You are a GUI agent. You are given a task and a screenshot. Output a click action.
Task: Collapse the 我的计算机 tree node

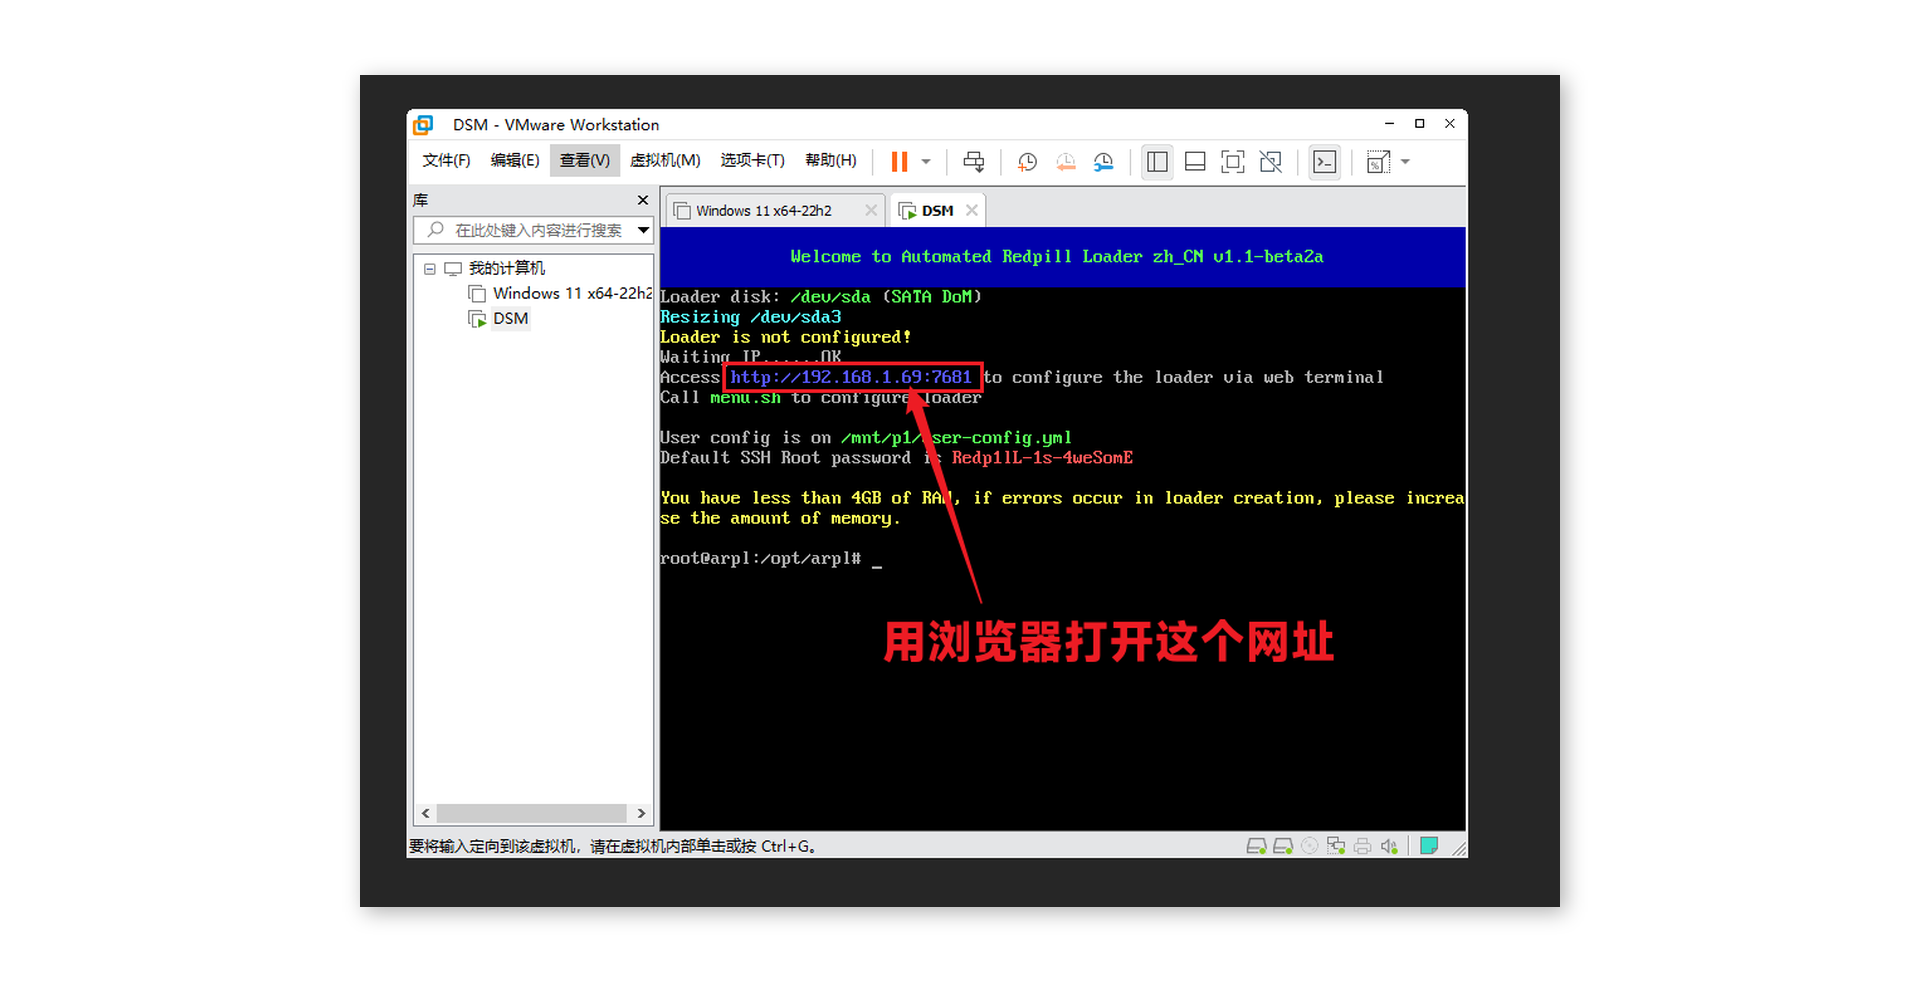[430, 269]
